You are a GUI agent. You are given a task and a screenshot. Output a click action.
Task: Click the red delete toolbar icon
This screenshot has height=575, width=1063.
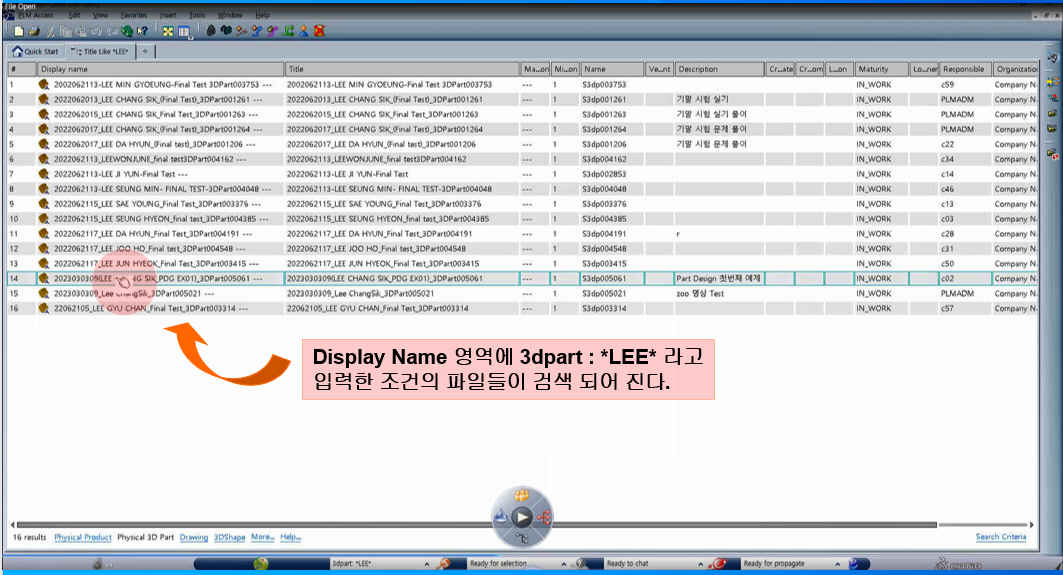coord(319,31)
